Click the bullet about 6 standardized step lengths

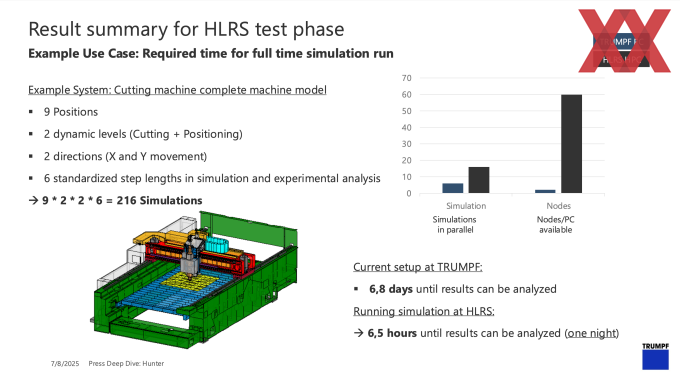(212, 178)
